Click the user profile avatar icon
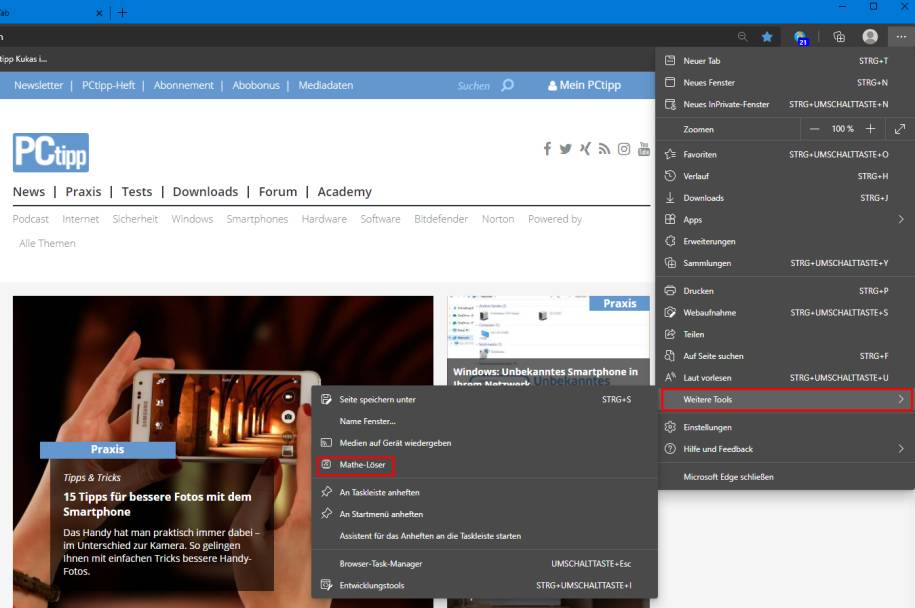Image resolution: width=915 pixels, height=608 pixels. pyautogui.click(x=870, y=37)
